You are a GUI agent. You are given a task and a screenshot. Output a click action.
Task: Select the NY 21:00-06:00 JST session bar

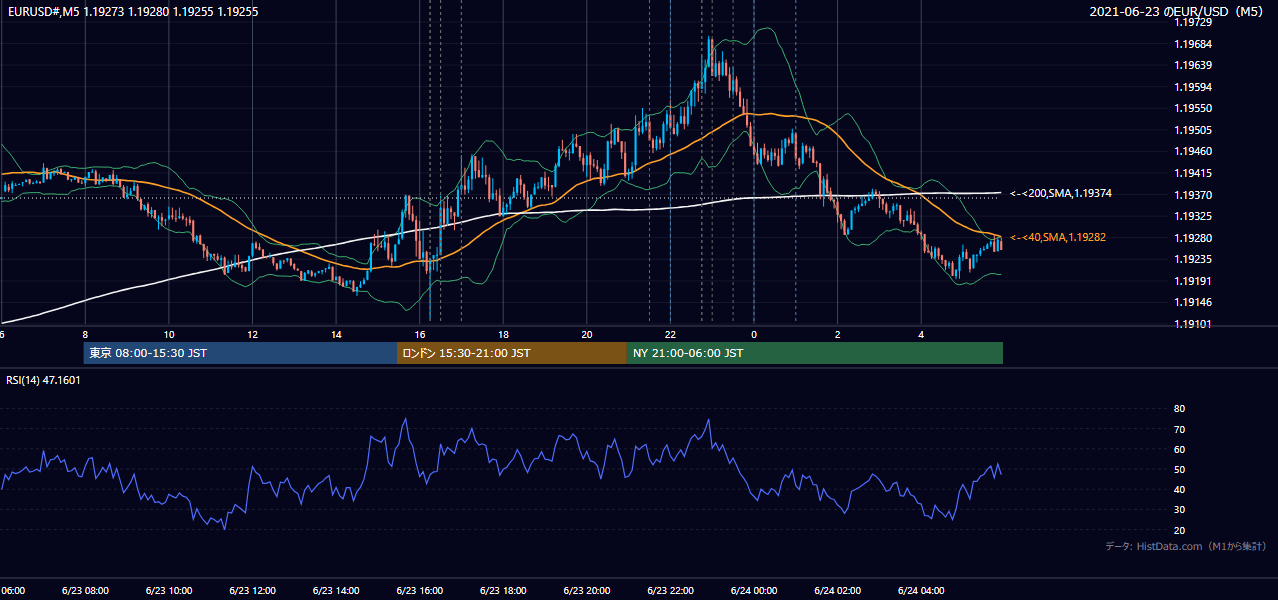pyautogui.click(x=815, y=353)
